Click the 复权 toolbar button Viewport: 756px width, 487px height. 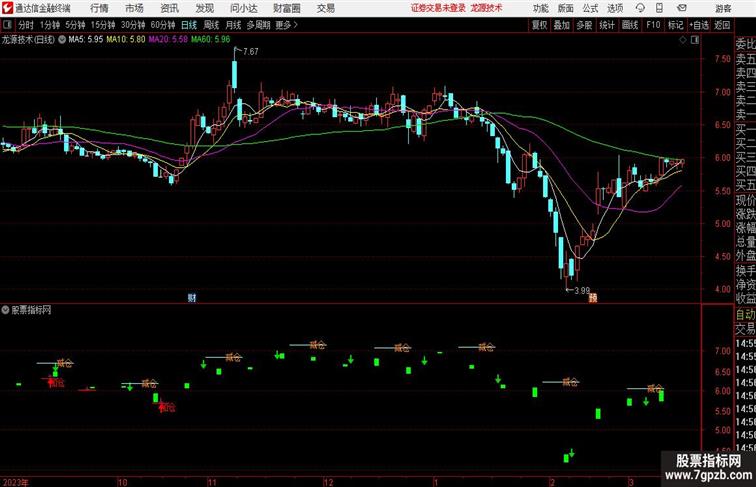tap(540, 25)
